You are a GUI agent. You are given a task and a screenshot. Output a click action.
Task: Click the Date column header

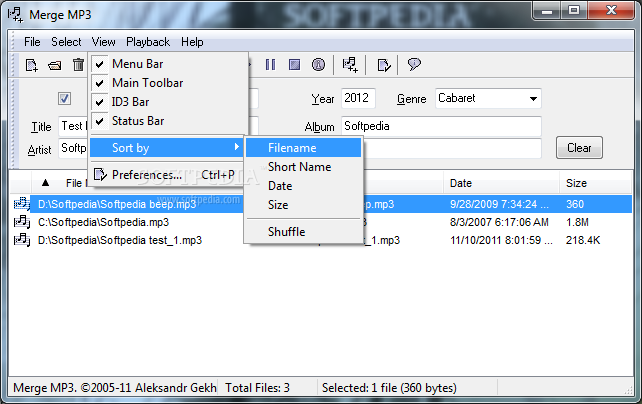501,183
